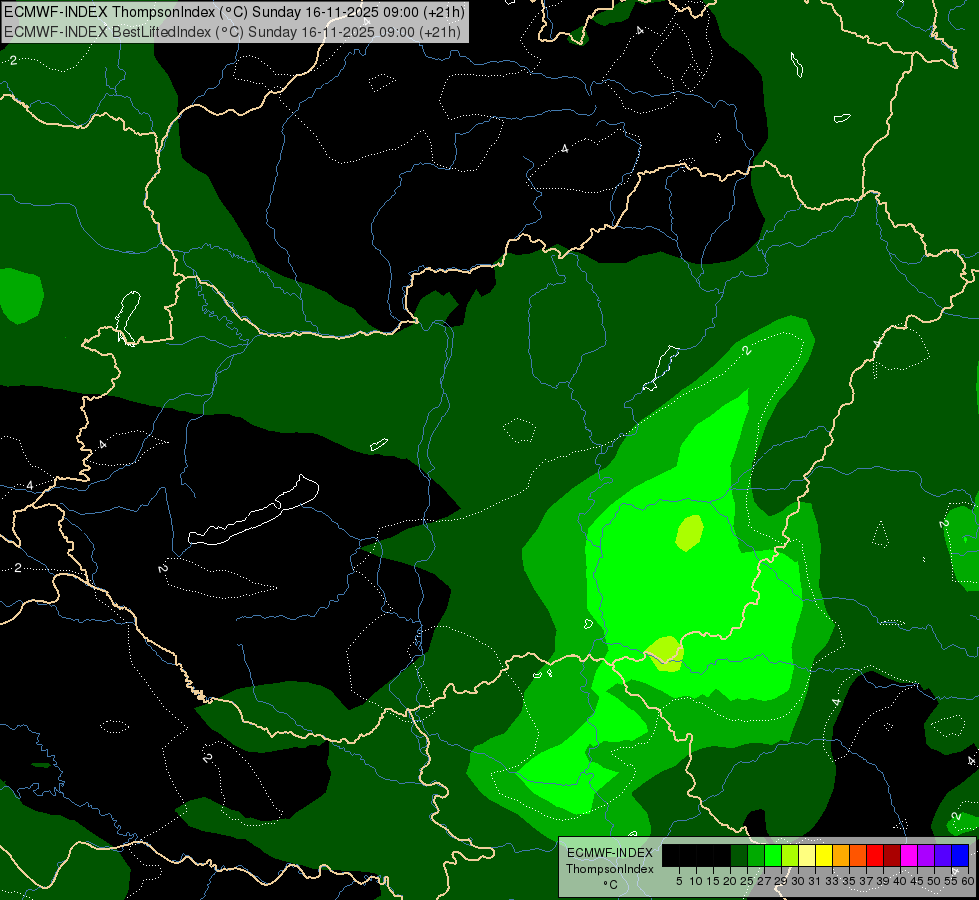Choose the orange-red 35–37 legend swatch
This screenshot has height=900, width=979.
pos(858,855)
